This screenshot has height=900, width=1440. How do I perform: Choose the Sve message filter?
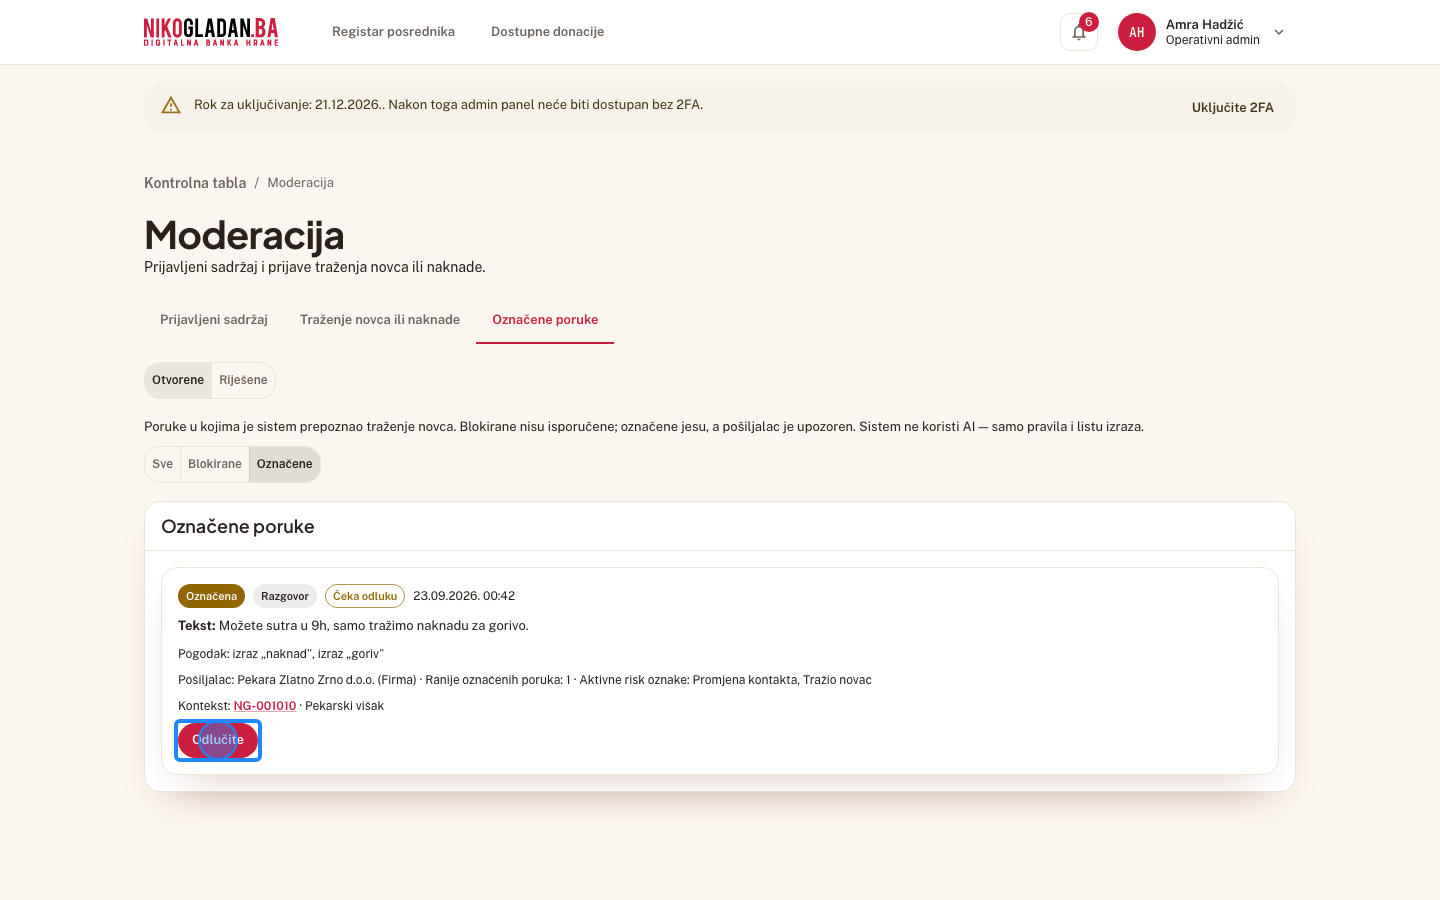(x=162, y=464)
